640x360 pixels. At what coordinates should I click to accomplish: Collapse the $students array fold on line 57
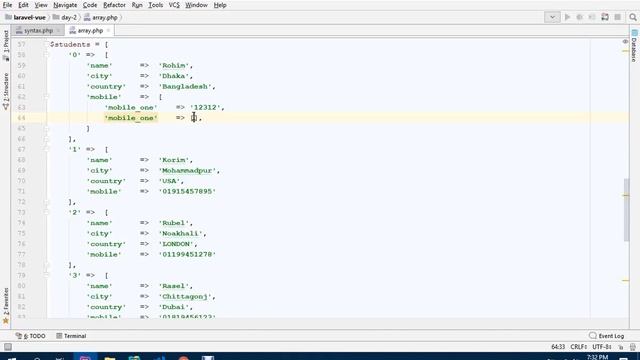coord(47,44)
